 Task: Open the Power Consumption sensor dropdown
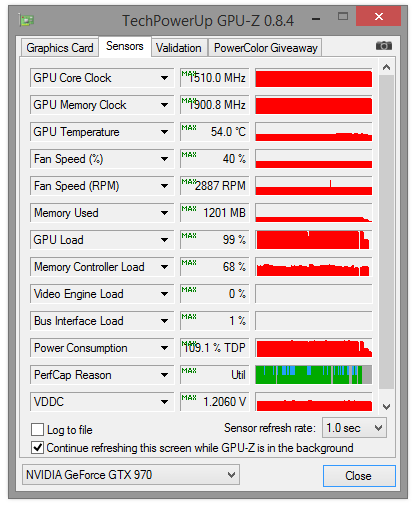coord(164,348)
